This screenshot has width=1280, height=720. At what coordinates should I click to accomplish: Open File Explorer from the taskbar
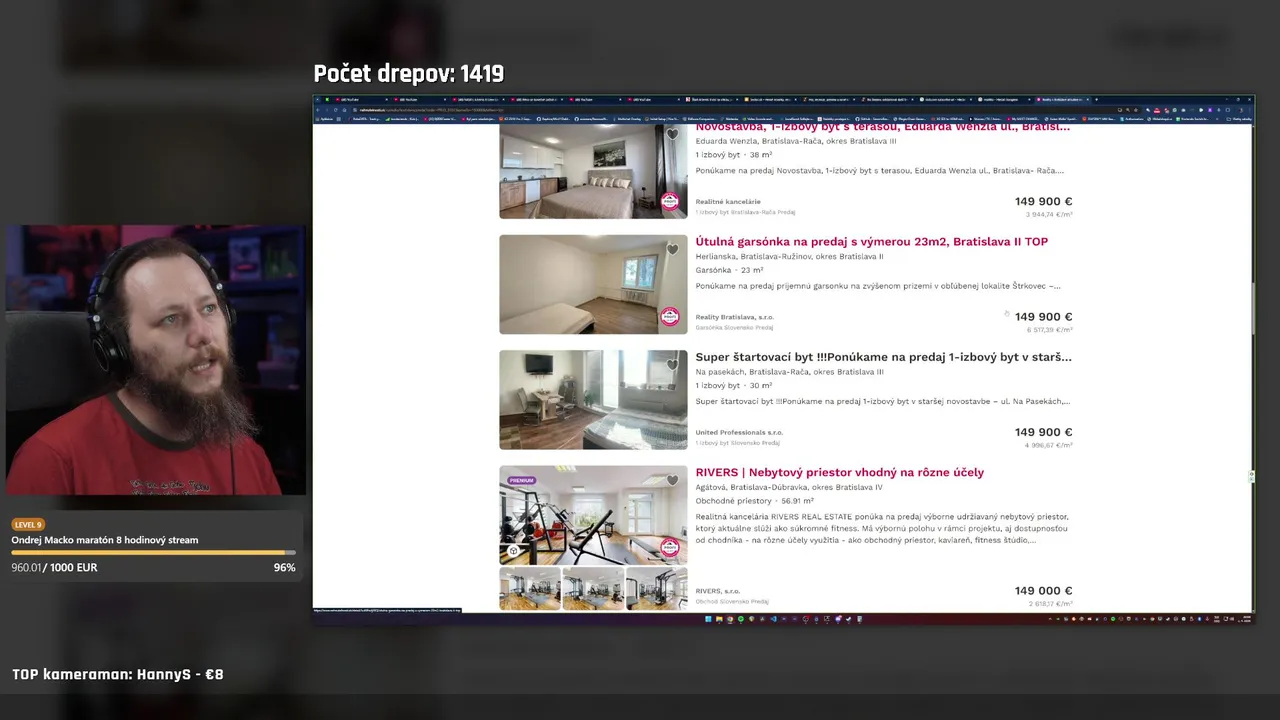[x=719, y=619]
